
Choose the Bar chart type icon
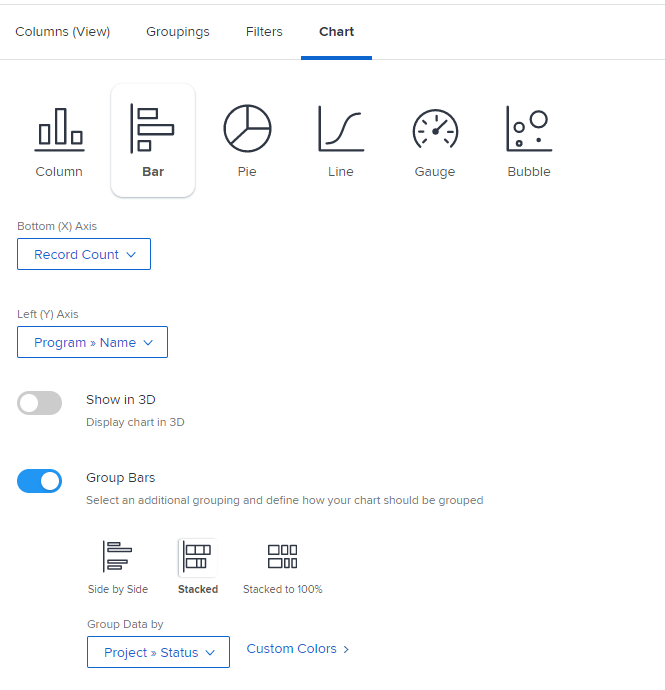click(152, 129)
